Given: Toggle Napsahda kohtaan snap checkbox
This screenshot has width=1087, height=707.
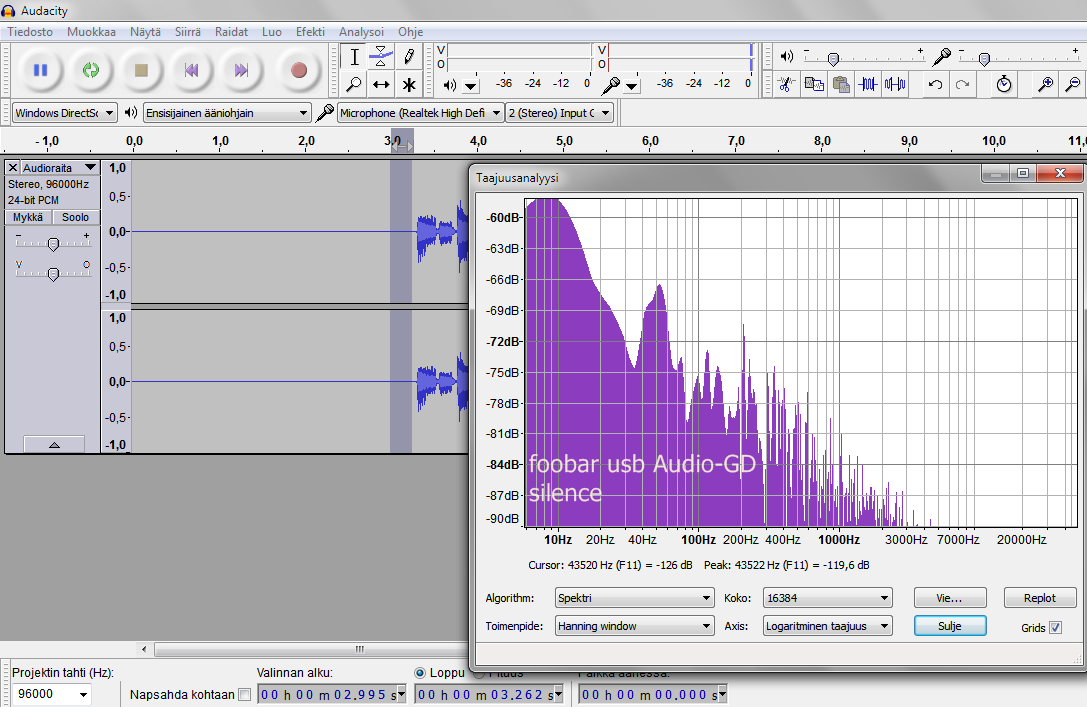Looking at the screenshot, I should pos(244,695).
